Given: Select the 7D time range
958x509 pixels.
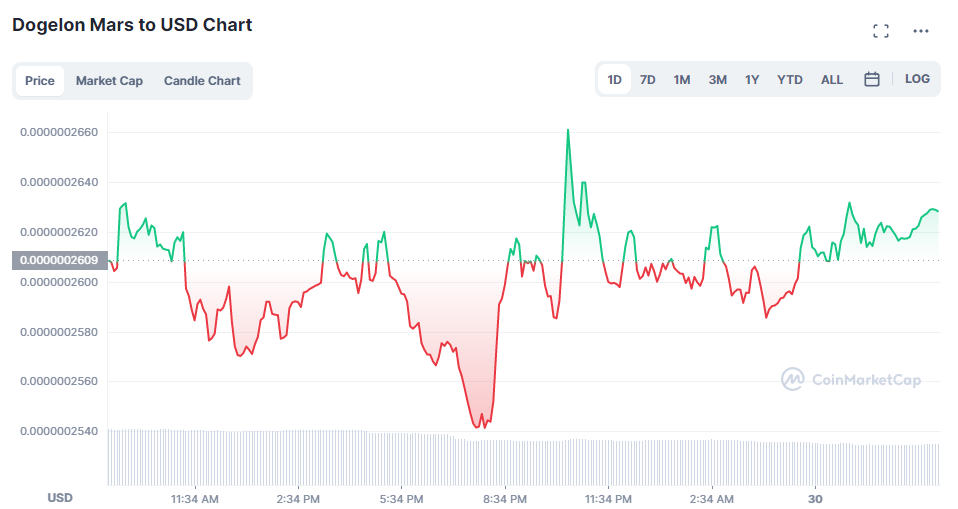Looking at the screenshot, I should (648, 79).
